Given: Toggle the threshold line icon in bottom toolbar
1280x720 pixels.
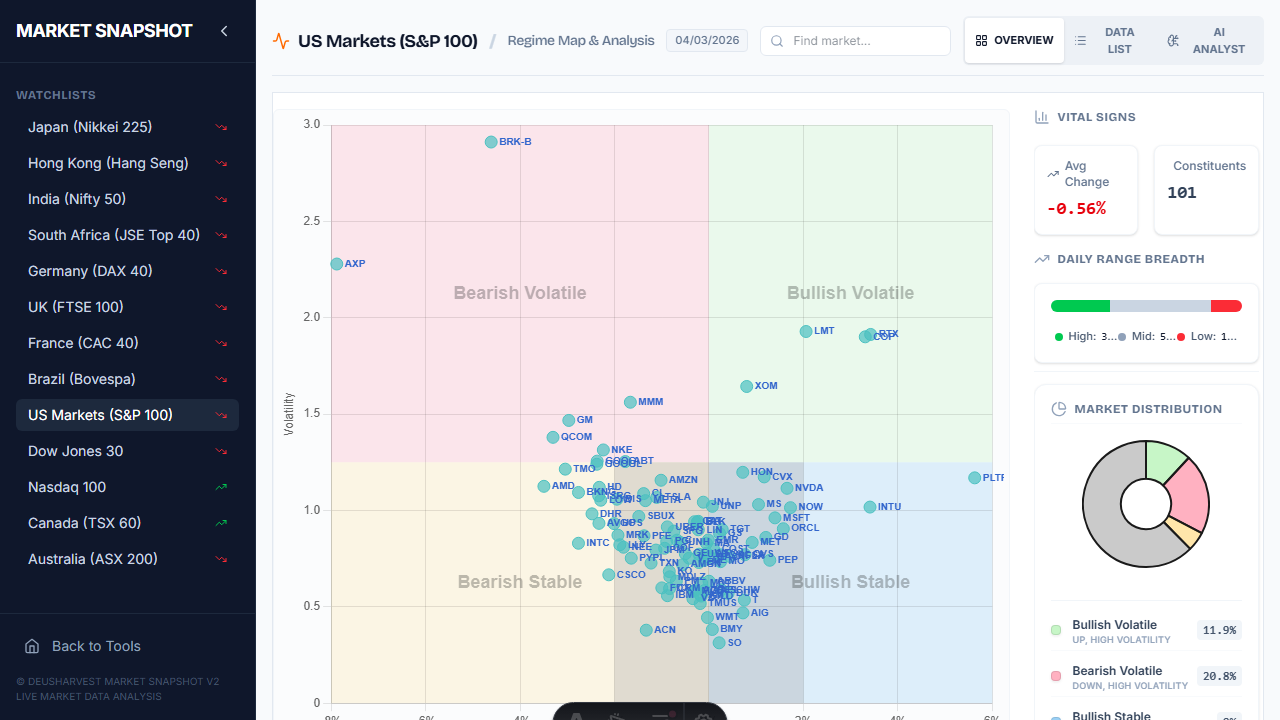Looking at the screenshot, I should pyautogui.click(x=661, y=716).
